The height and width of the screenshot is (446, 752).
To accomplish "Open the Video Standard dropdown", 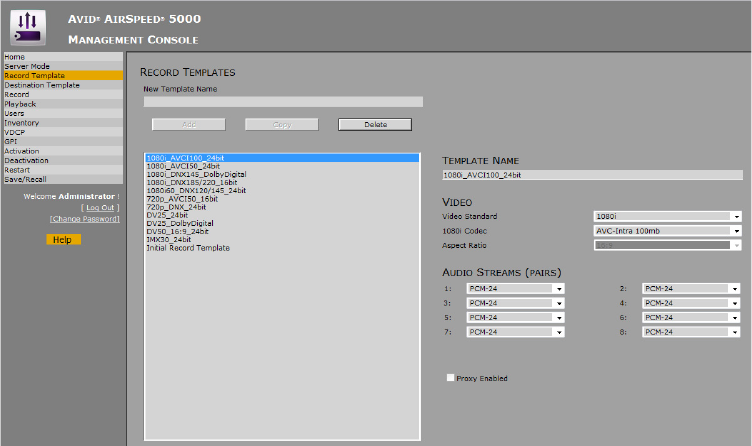I will [668, 216].
